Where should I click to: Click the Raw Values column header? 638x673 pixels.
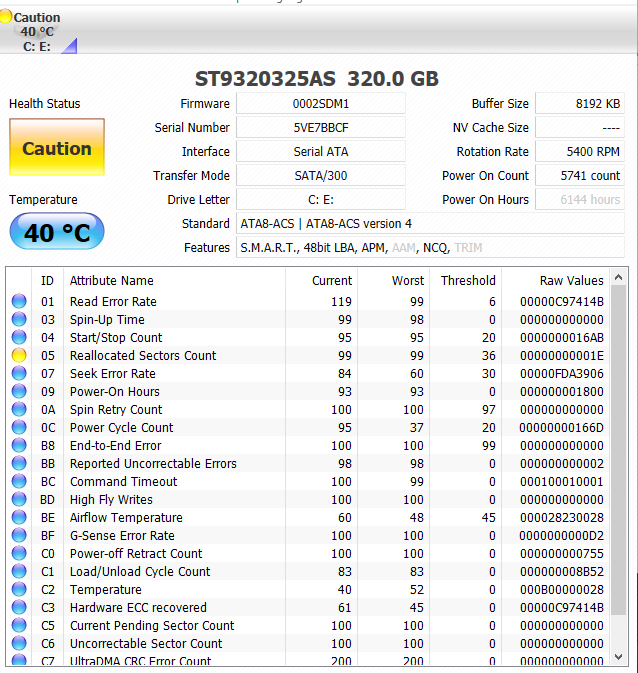556,281
